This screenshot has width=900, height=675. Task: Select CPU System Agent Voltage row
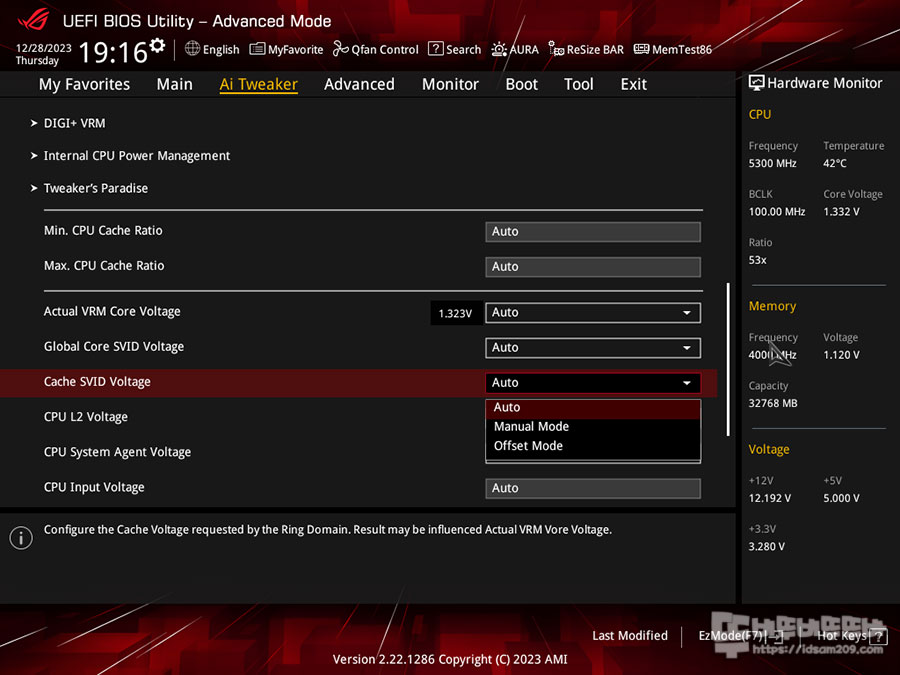117,452
